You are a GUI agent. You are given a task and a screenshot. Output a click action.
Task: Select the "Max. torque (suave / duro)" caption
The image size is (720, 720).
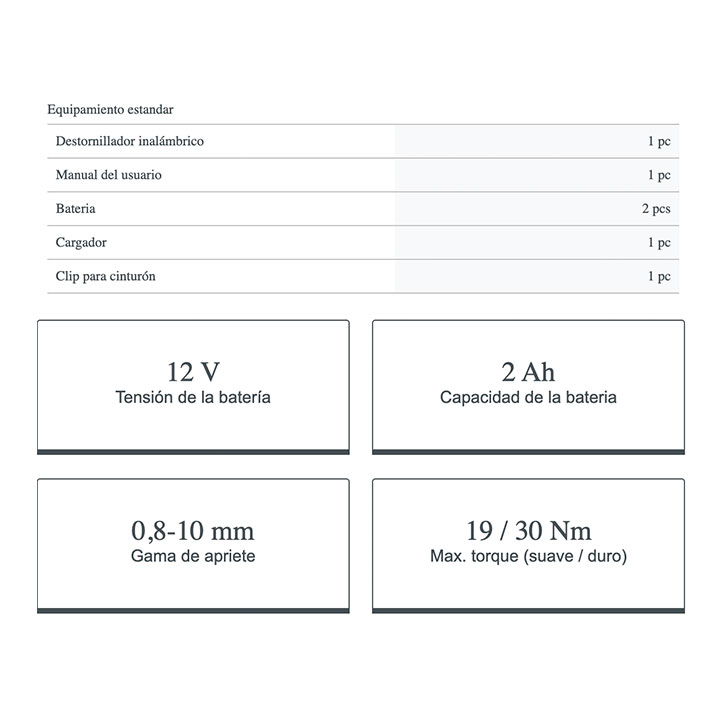[528, 555]
